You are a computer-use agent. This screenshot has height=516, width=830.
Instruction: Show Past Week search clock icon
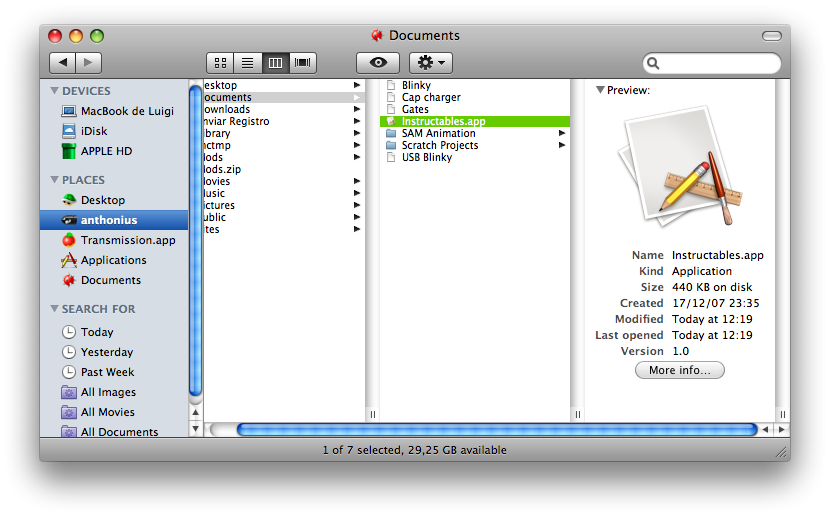pyautogui.click(x=69, y=372)
